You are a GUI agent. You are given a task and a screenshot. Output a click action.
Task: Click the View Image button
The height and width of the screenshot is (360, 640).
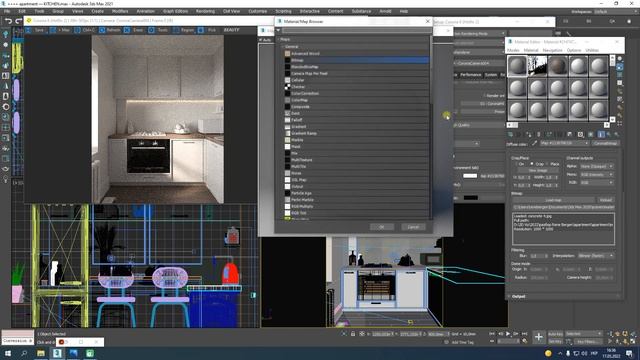(x=538, y=170)
